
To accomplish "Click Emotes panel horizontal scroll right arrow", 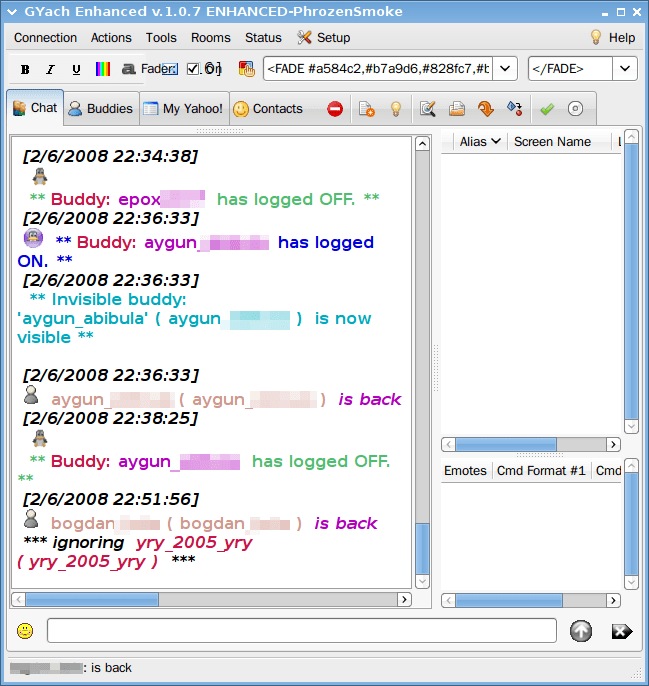I will coord(614,601).
